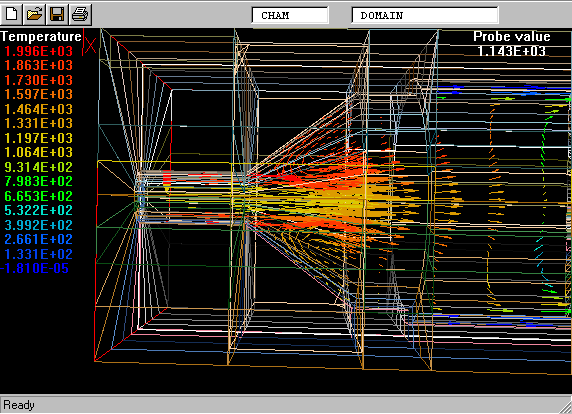Click the 1.197E+03 yellow legend value
Image resolution: width=572 pixels, height=414 pixels.
pos(38,138)
